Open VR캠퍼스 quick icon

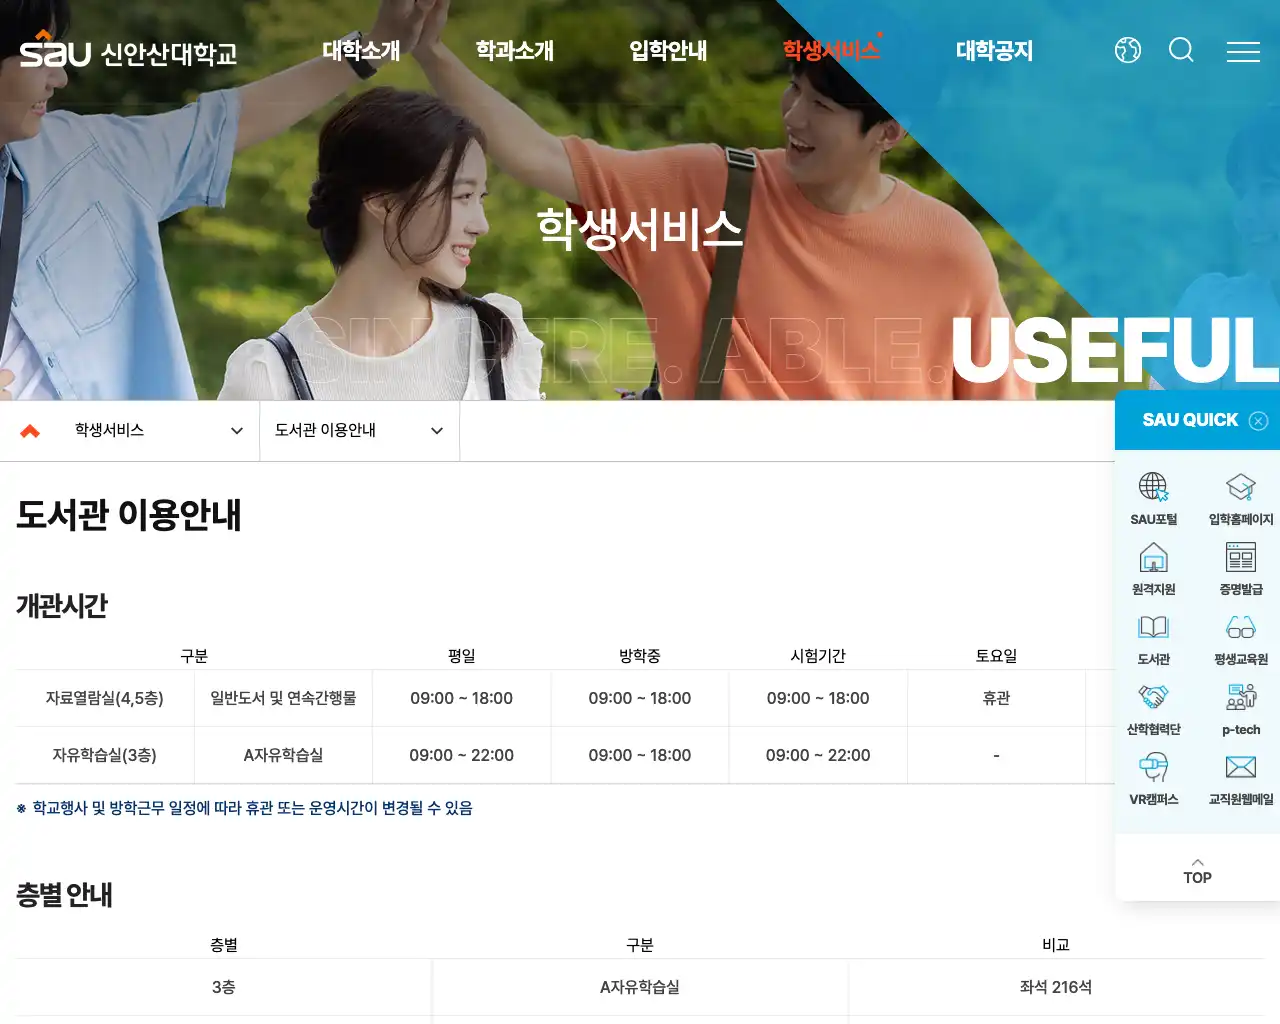click(1154, 779)
